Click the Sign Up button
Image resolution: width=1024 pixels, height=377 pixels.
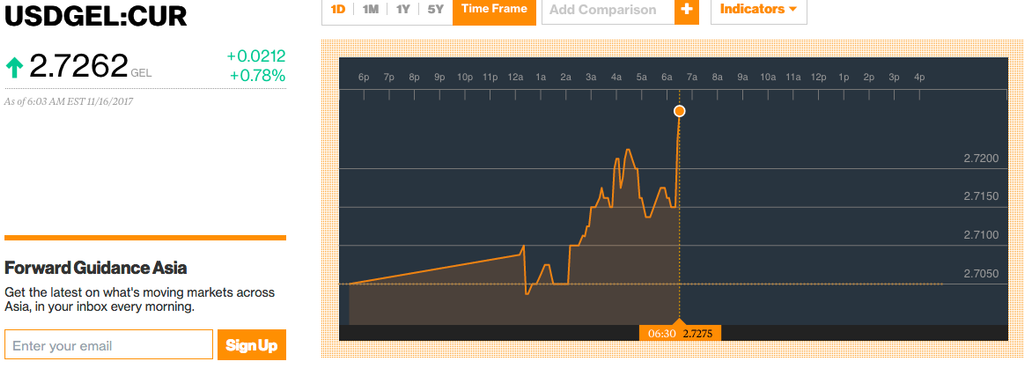[x=251, y=345]
